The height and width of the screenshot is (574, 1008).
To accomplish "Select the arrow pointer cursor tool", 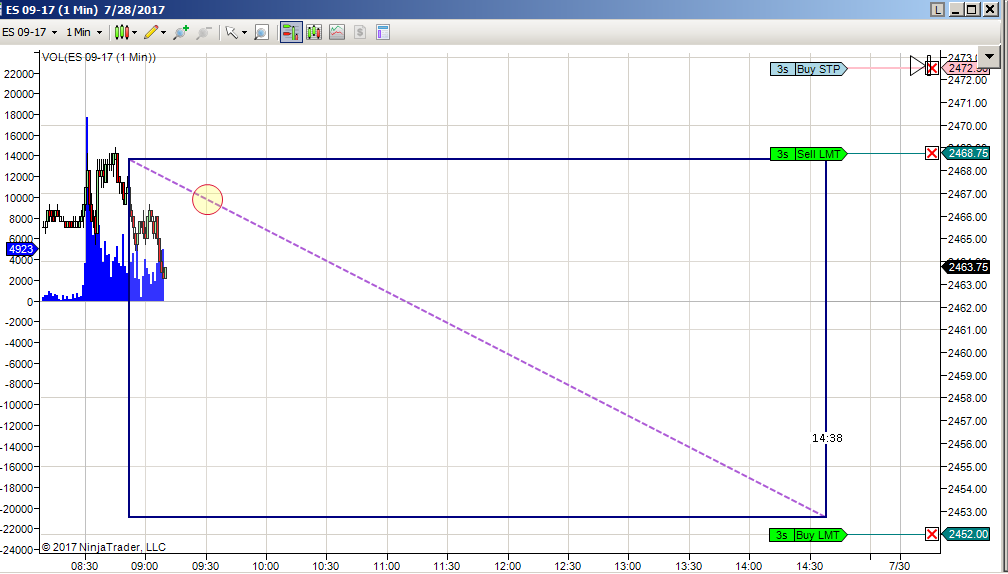I will 231,32.
